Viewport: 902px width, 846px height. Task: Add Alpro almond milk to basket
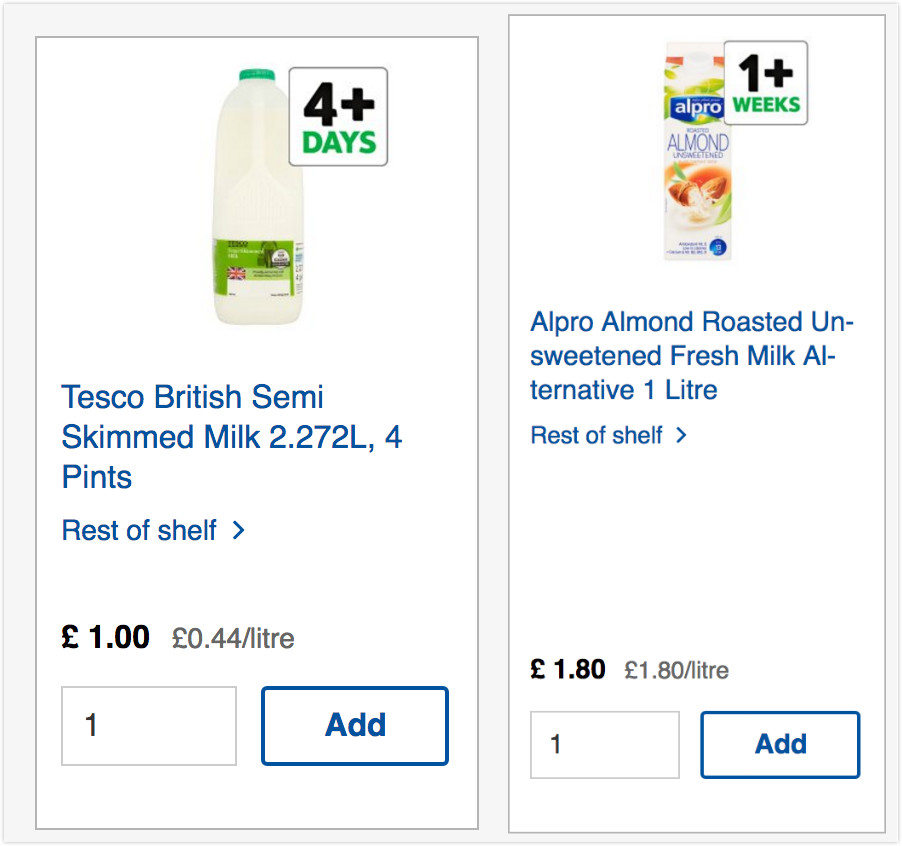pos(780,745)
